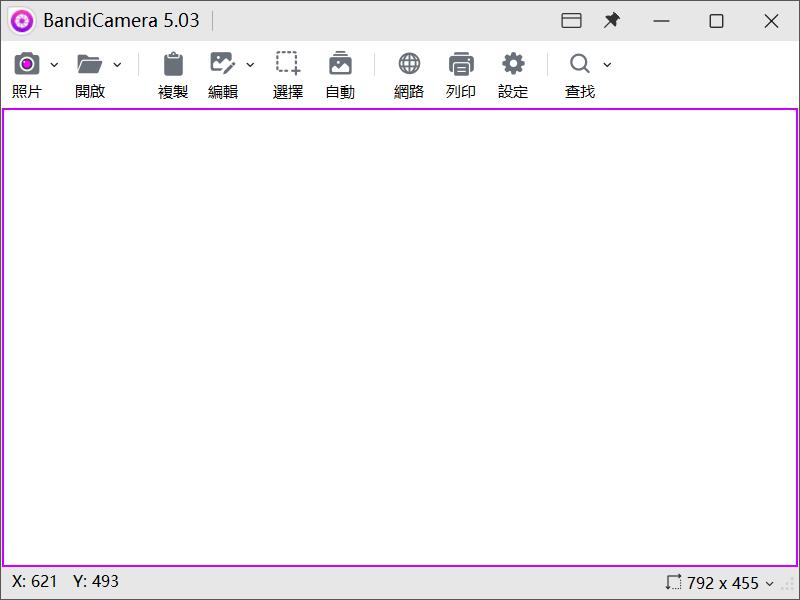Toggle the pin always-on-top button

coord(612,20)
